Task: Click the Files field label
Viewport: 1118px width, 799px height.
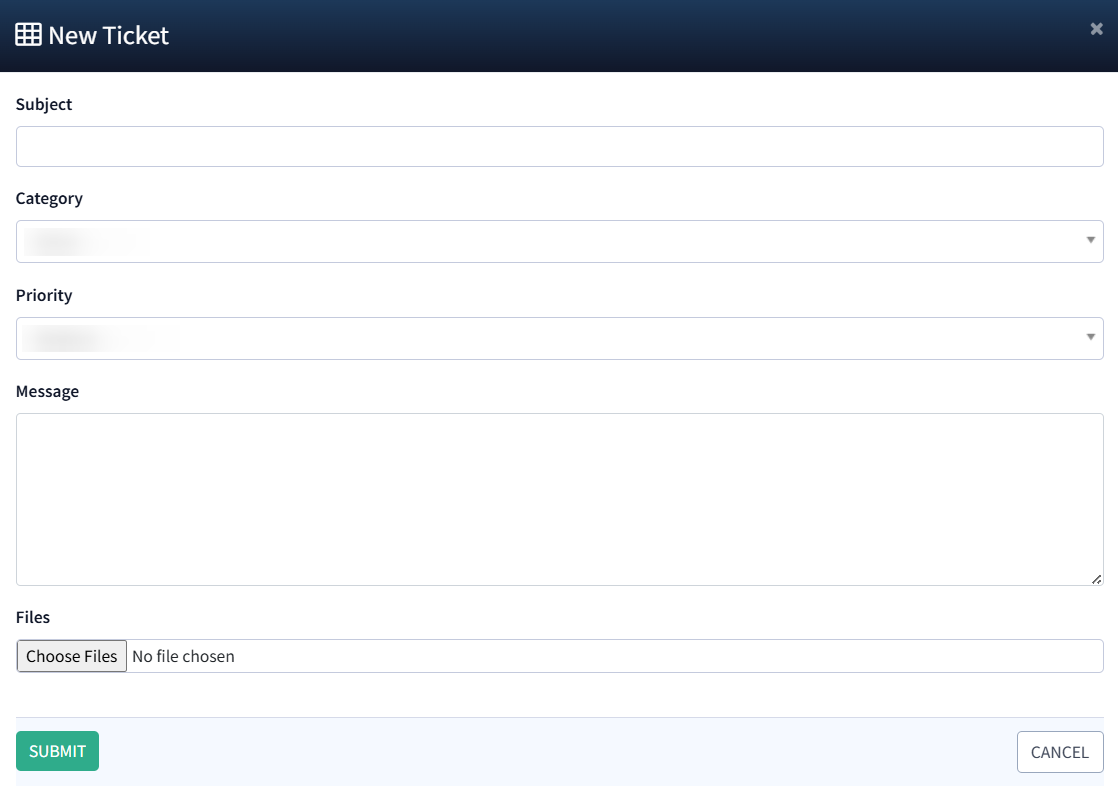Action: pos(33,617)
